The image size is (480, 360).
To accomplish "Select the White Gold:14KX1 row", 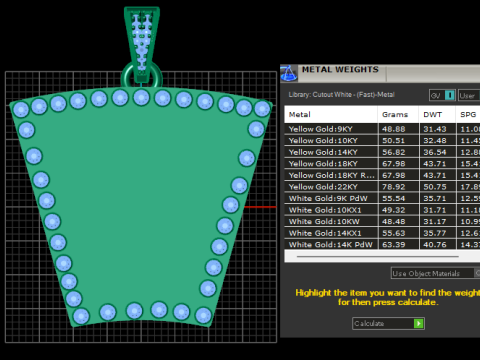I will [x=382, y=233].
